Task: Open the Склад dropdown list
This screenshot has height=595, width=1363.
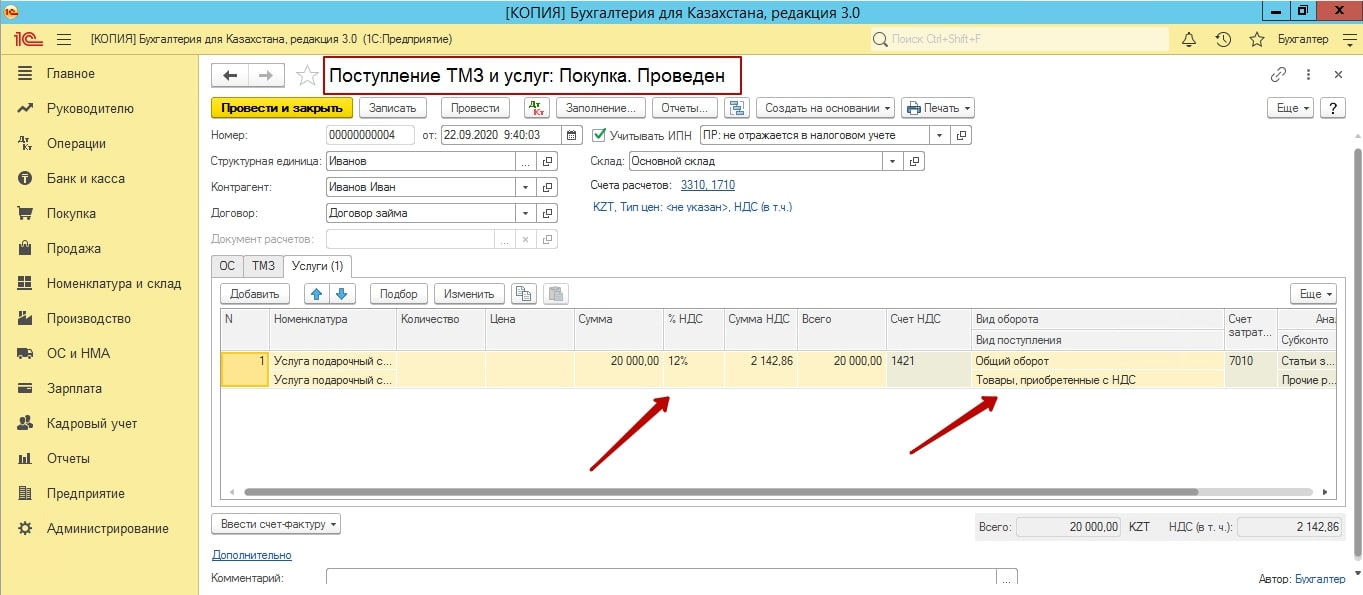Action: 891,161
